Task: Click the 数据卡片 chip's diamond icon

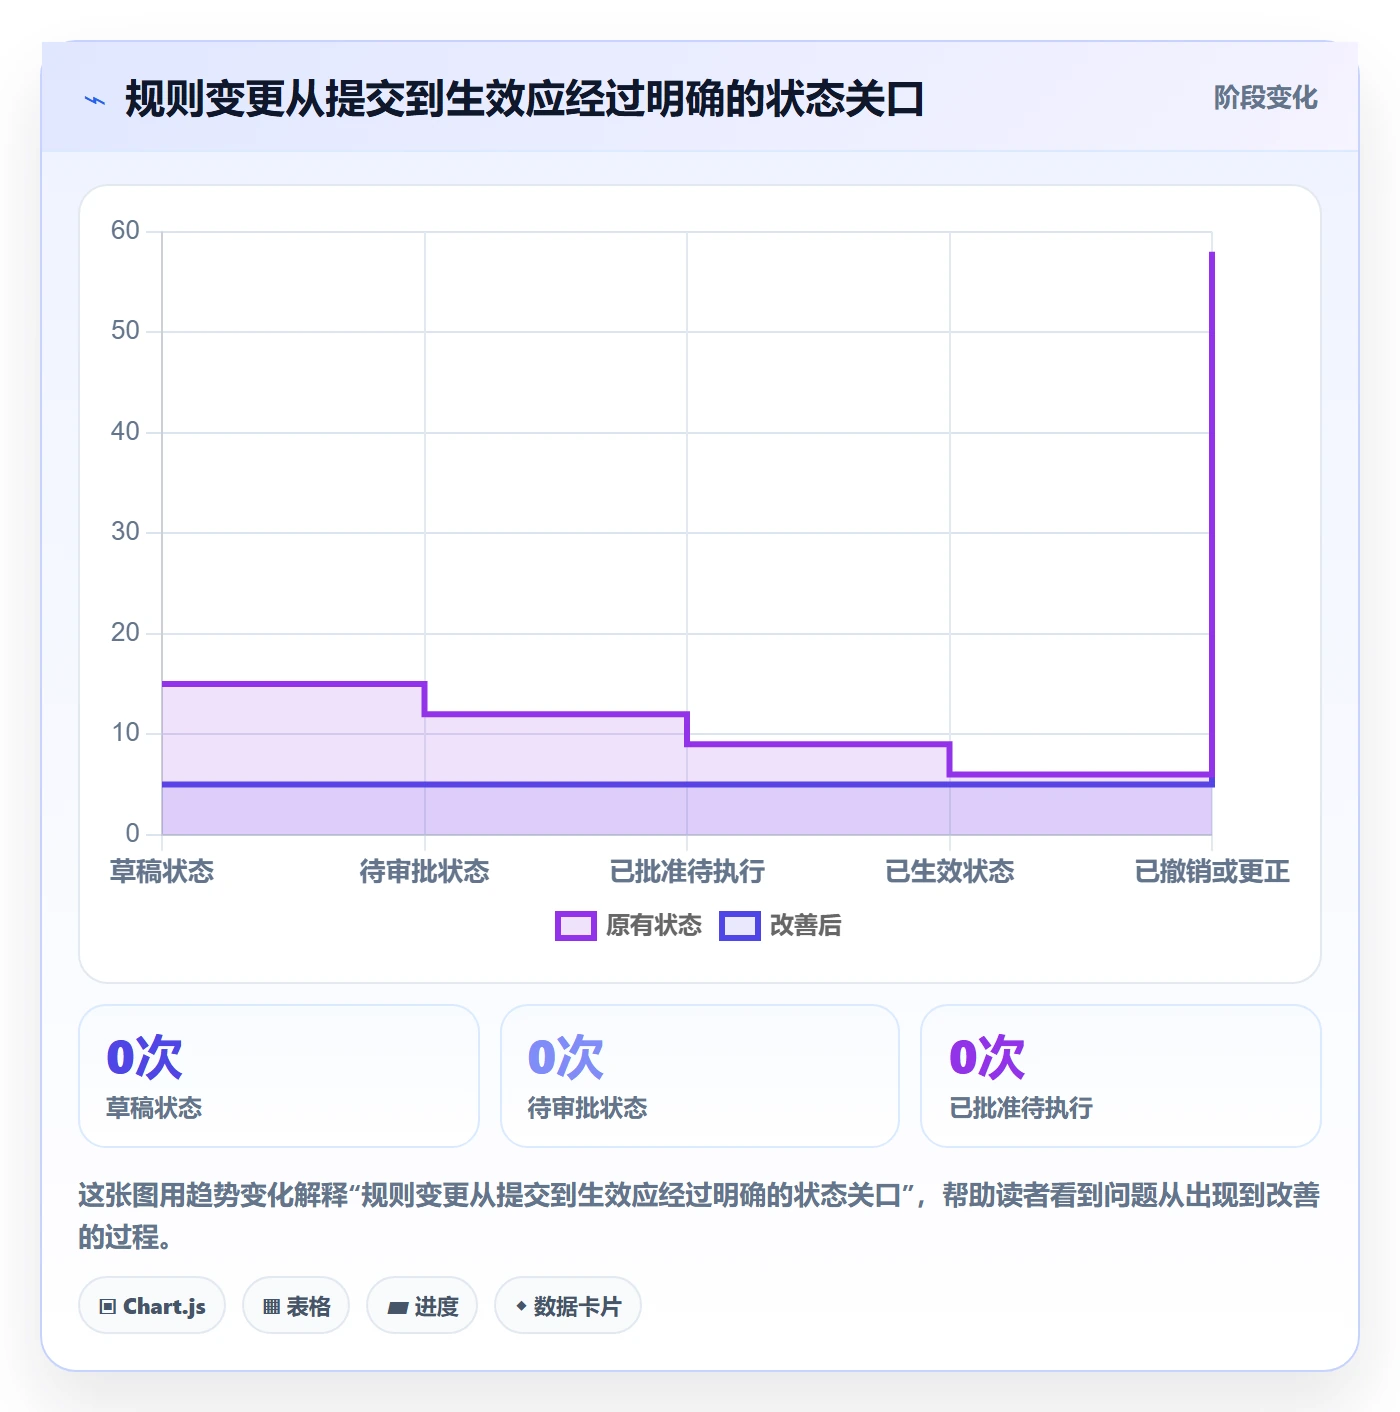Action: coord(521,1306)
